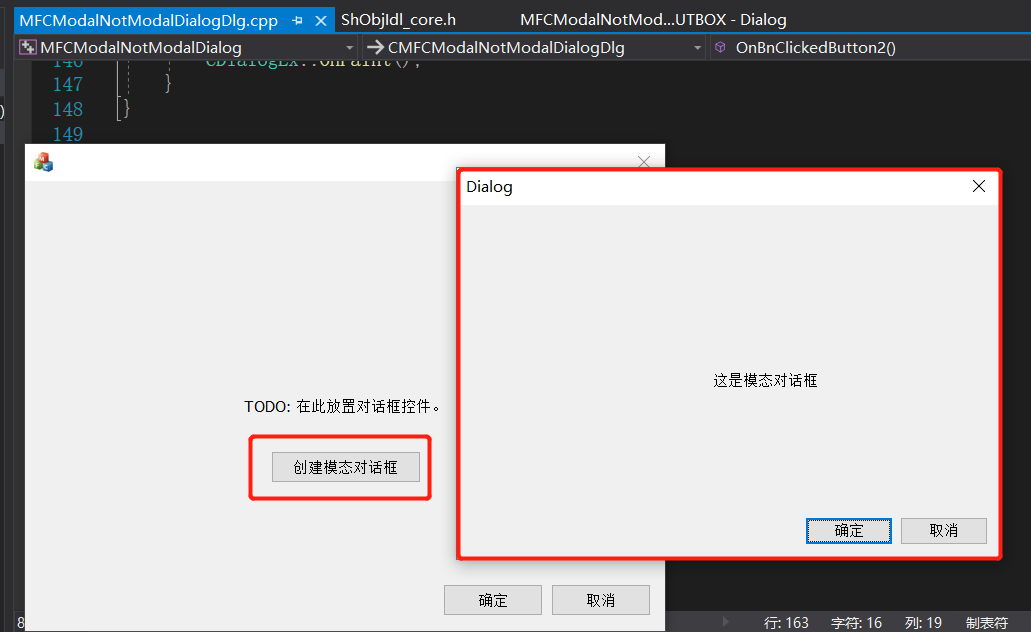Click the Dialog title bar text
The width and height of the screenshot is (1031, 632).
489,187
